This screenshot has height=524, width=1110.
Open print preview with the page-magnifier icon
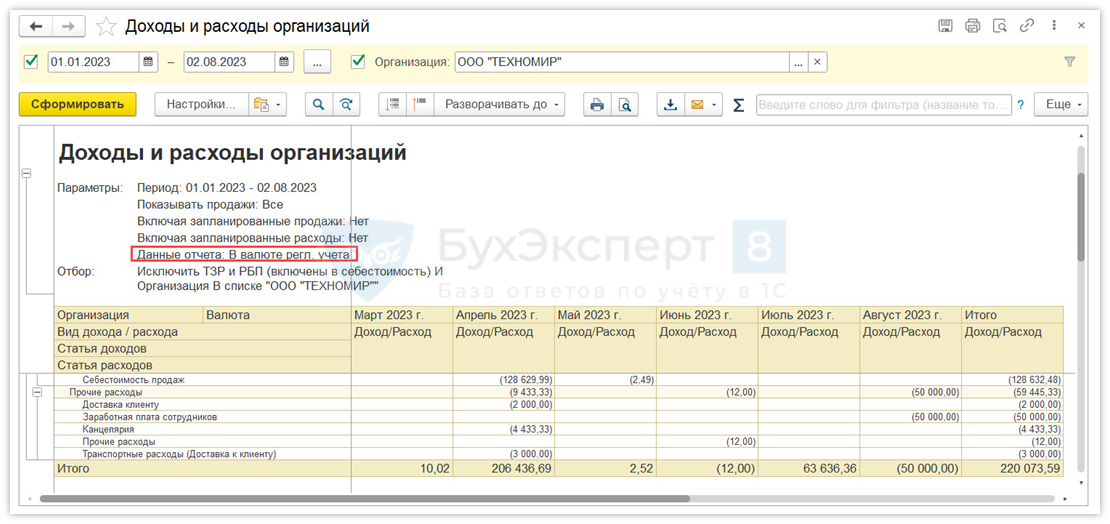[625, 104]
